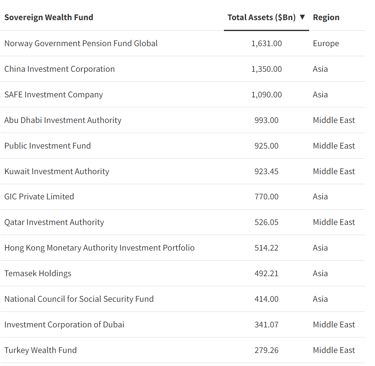The image size is (375, 366).
Task: Open Hong Kong Monetary Authority Investment Portfolio
Action: click(x=99, y=248)
